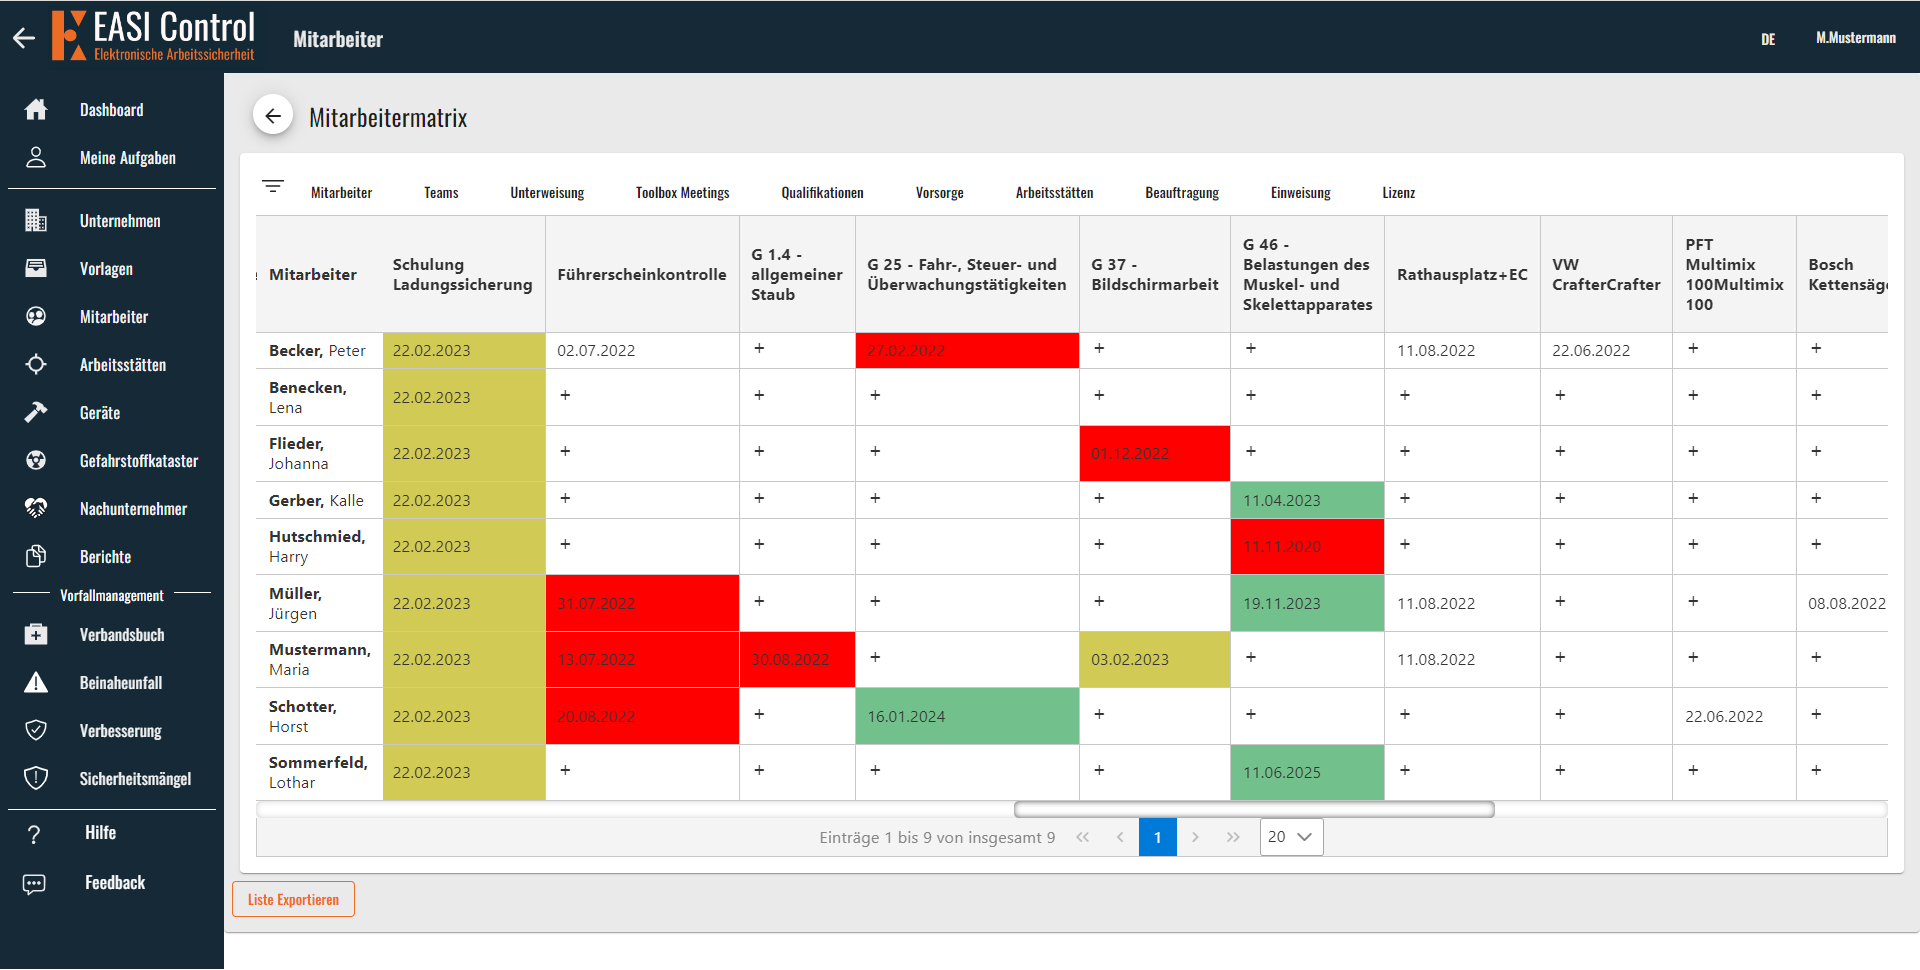Click the Beinaheunfall warning triangle icon
The width and height of the screenshot is (1920, 970).
[36, 683]
